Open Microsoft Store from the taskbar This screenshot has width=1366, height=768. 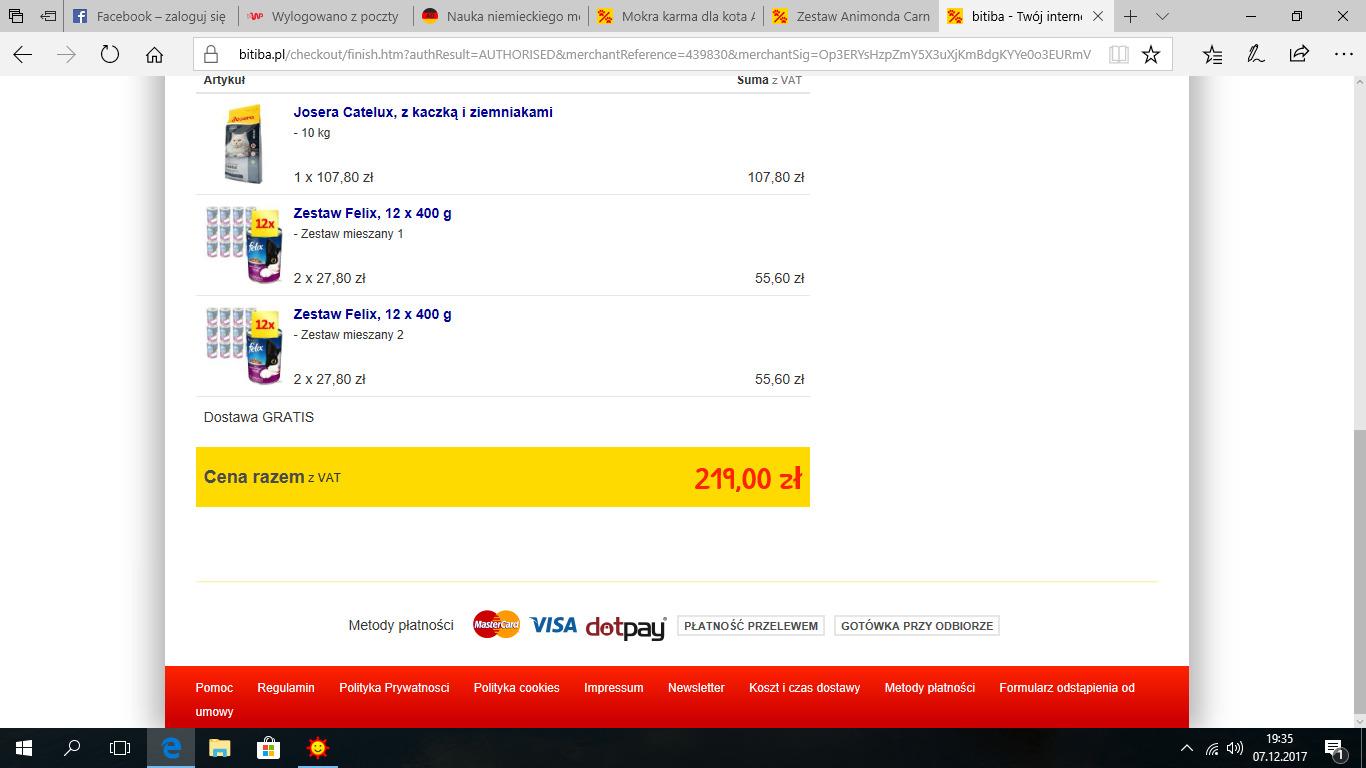tap(268, 748)
